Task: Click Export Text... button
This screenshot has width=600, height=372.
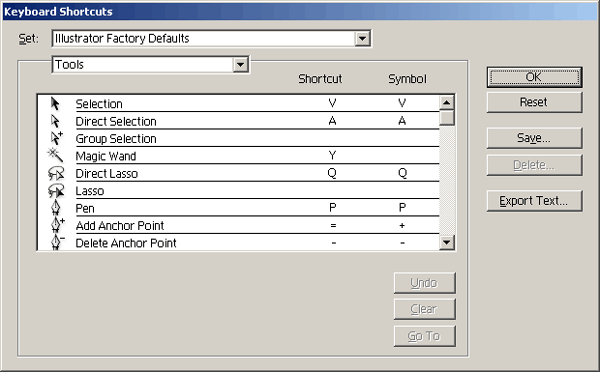Action: [534, 201]
